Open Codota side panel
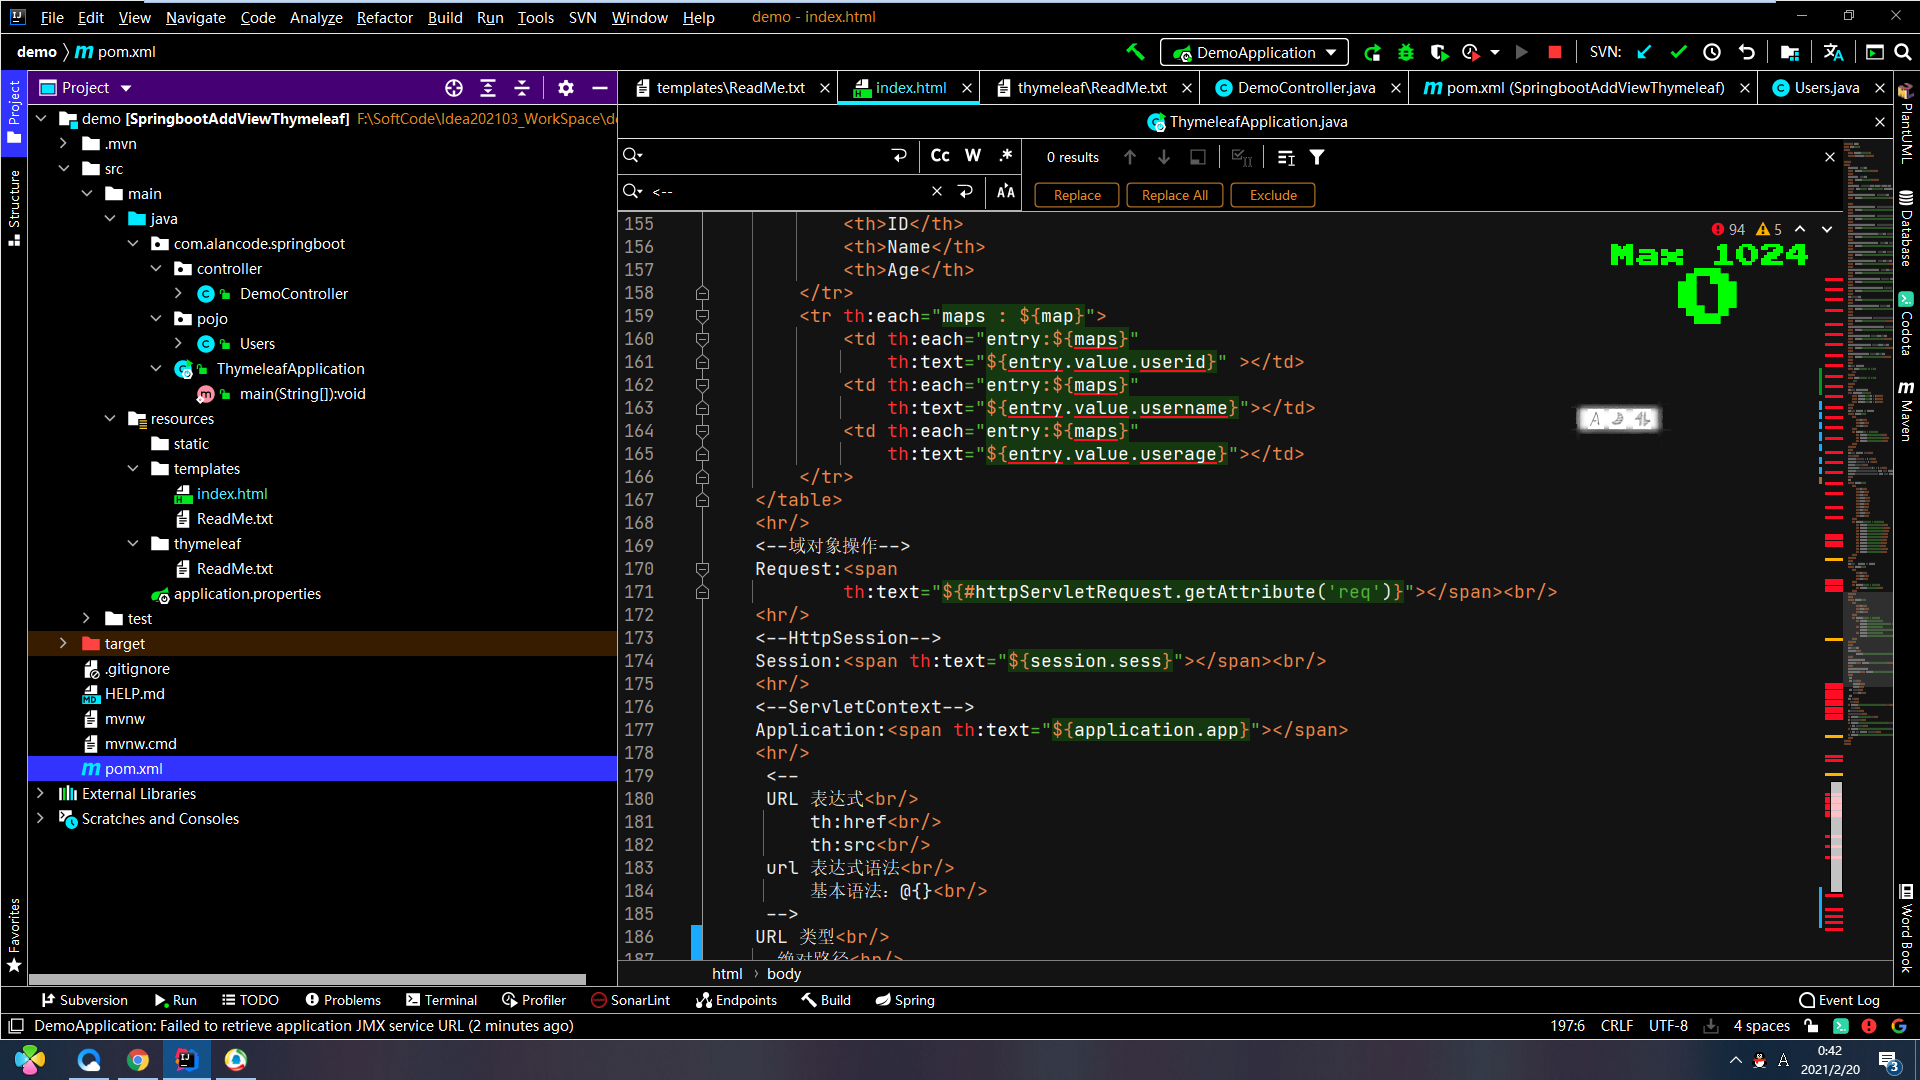The height and width of the screenshot is (1080, 1920). tap(1906, 323)
